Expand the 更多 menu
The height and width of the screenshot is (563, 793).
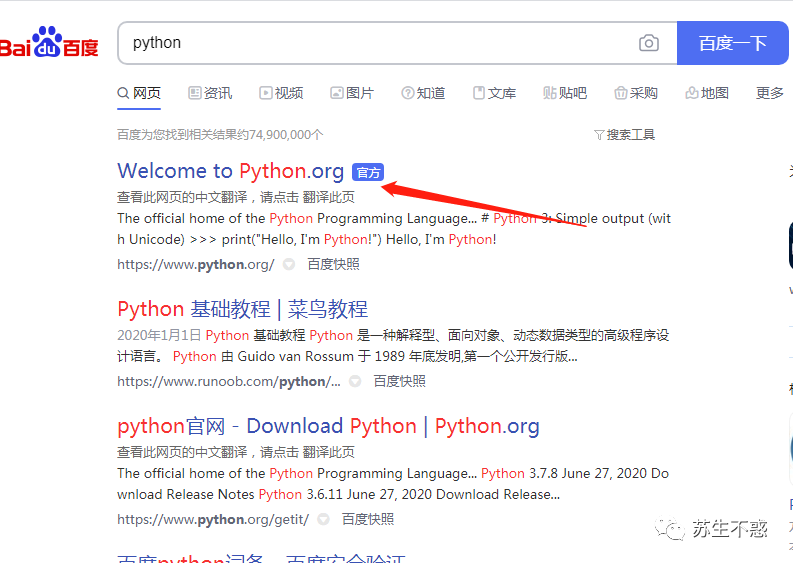769,93
